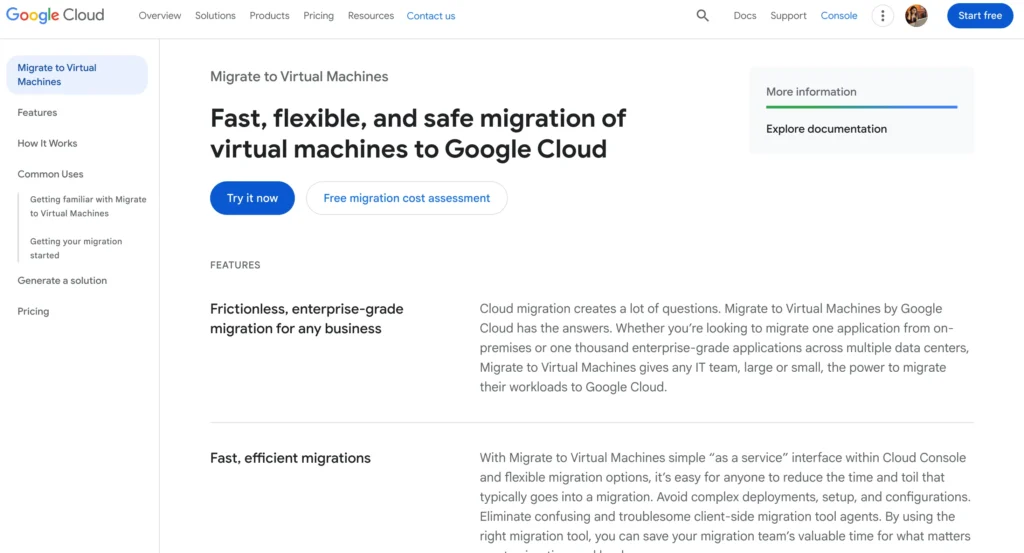This screenshot has height=553, width=1024.
Task: Select Migrate to Virtual Machines in sidebar
Action: (77, 74)
